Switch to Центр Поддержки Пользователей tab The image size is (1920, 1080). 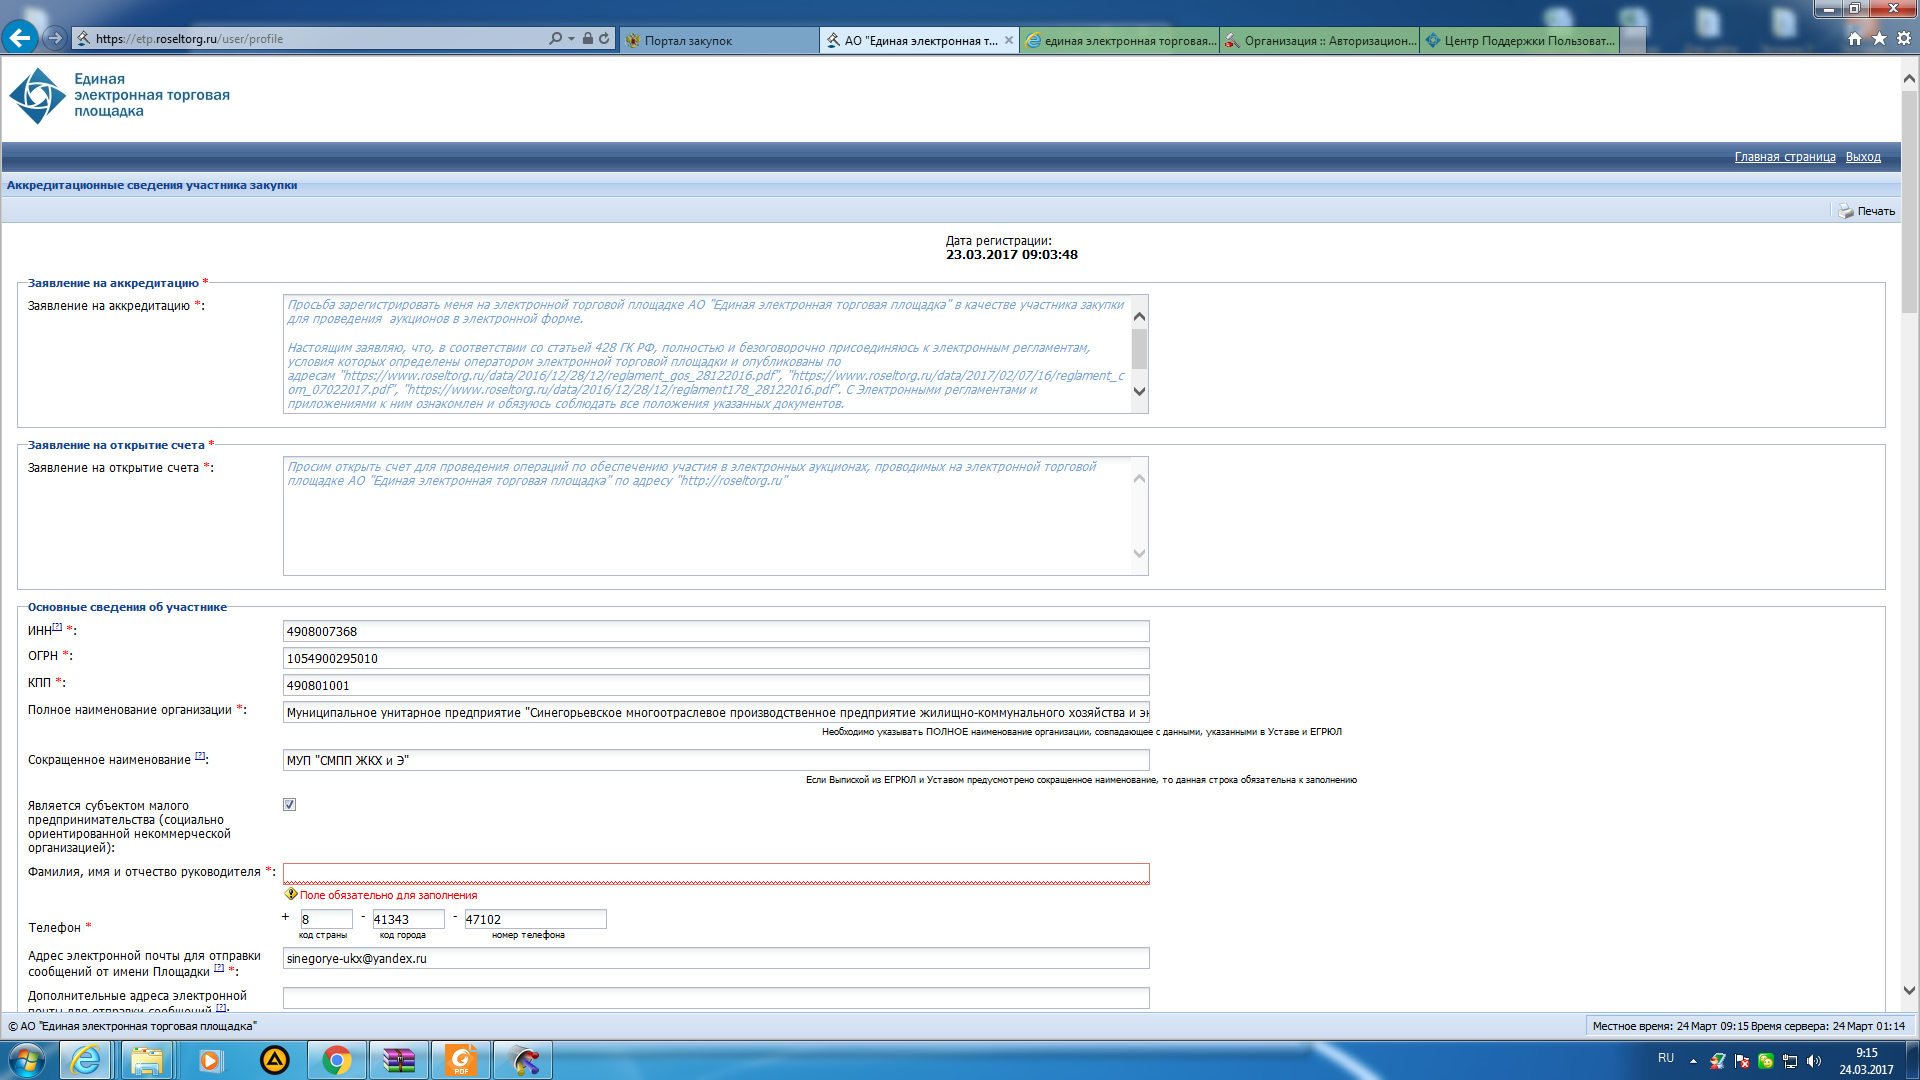coord(1519,40)
